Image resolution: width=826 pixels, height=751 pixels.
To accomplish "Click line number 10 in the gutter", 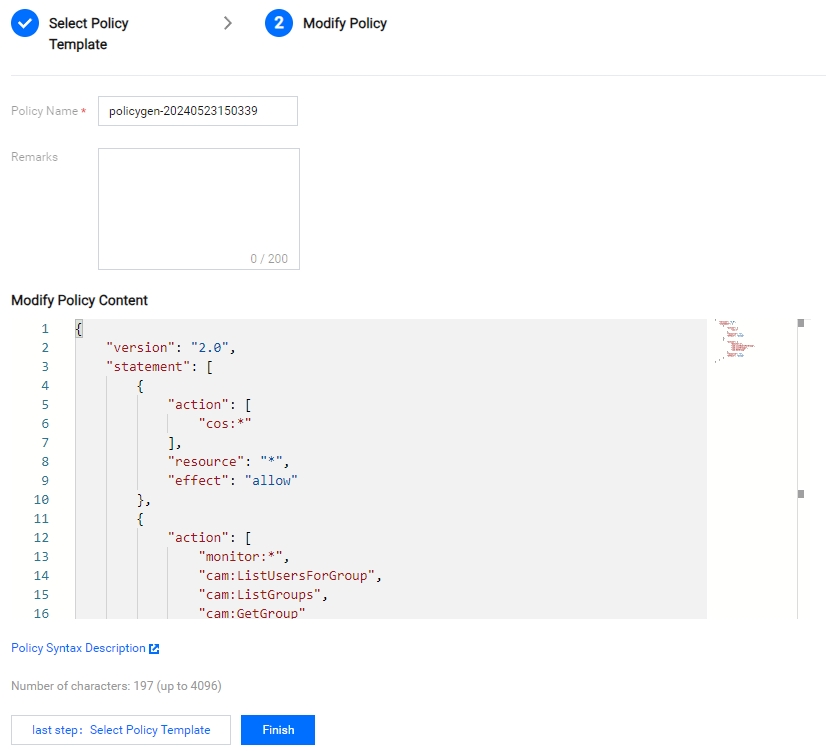I will (41, 499).
